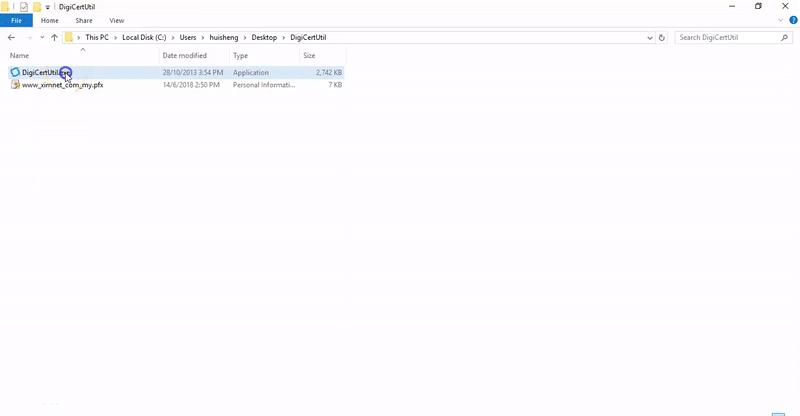Click the window system folder icon in title bar
This screenshot has height=416, width=800.
5,7
